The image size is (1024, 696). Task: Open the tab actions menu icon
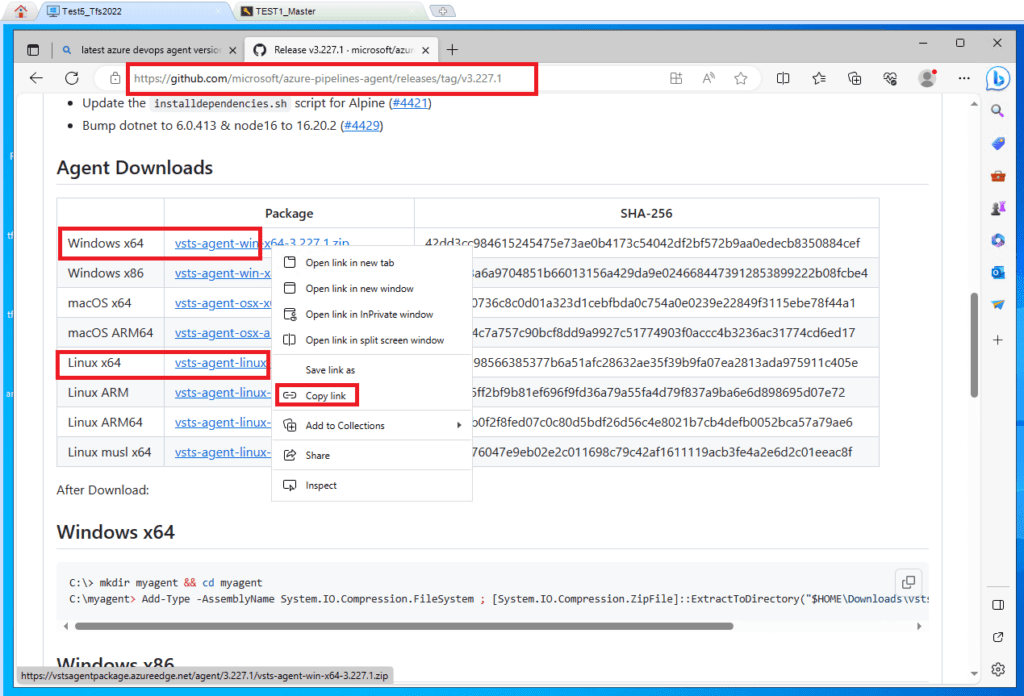tap(33, 50)
